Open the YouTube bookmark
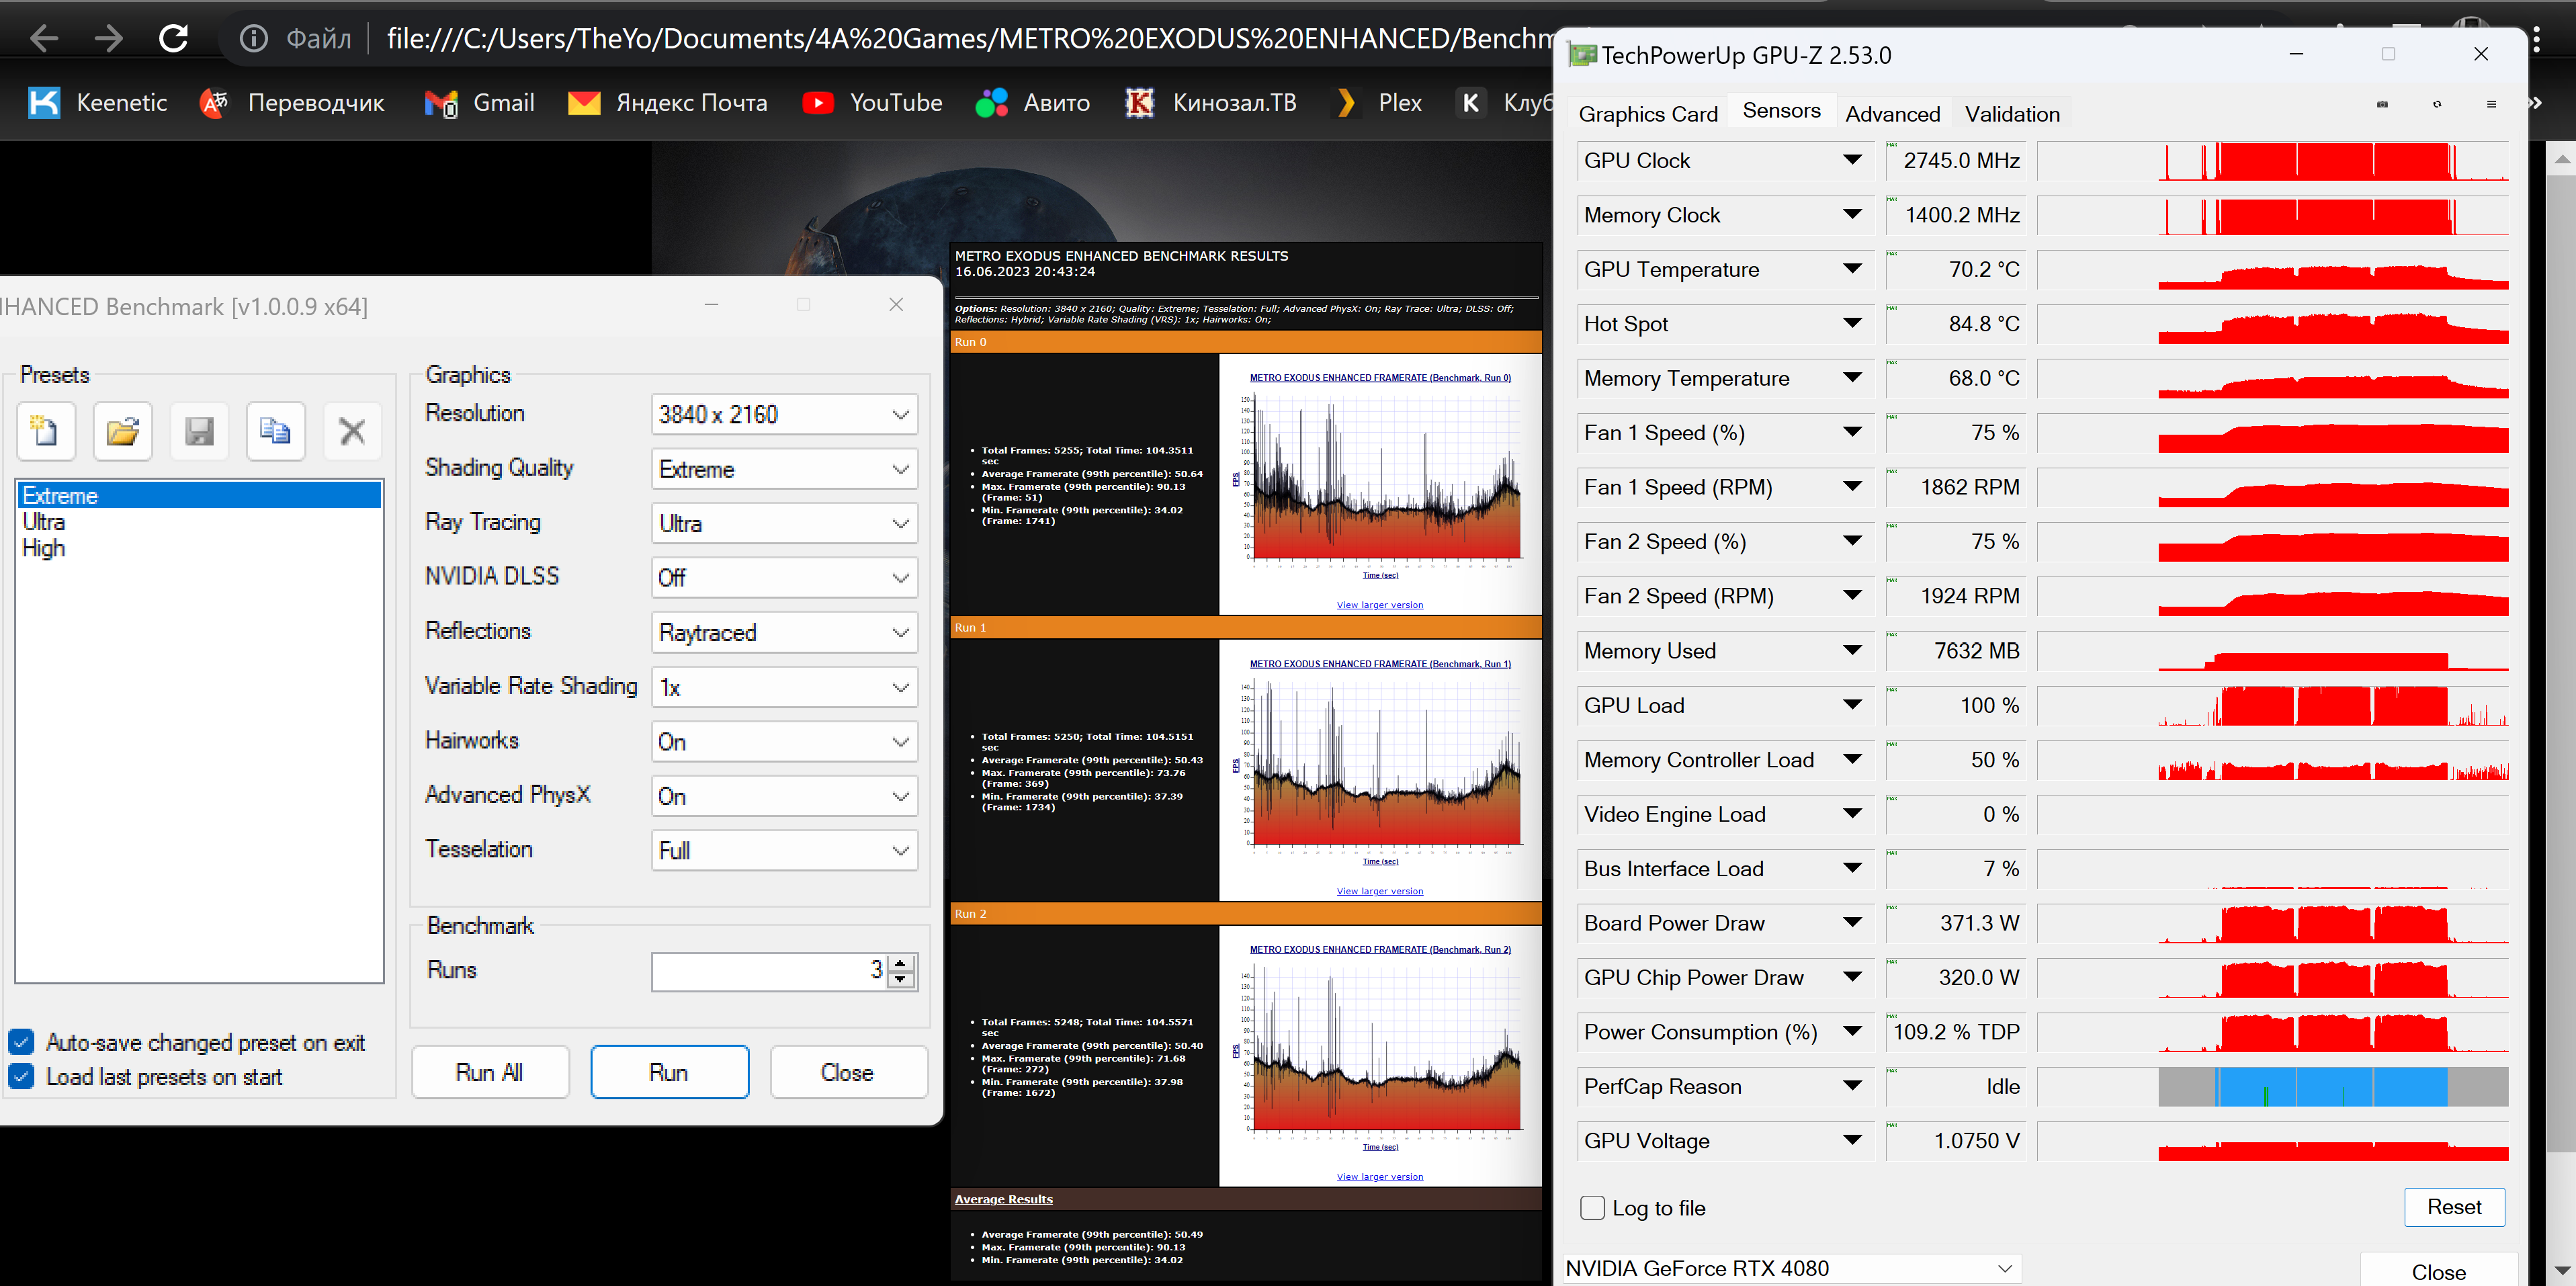The image size is (2576, 1286). (x=872, y=103)
